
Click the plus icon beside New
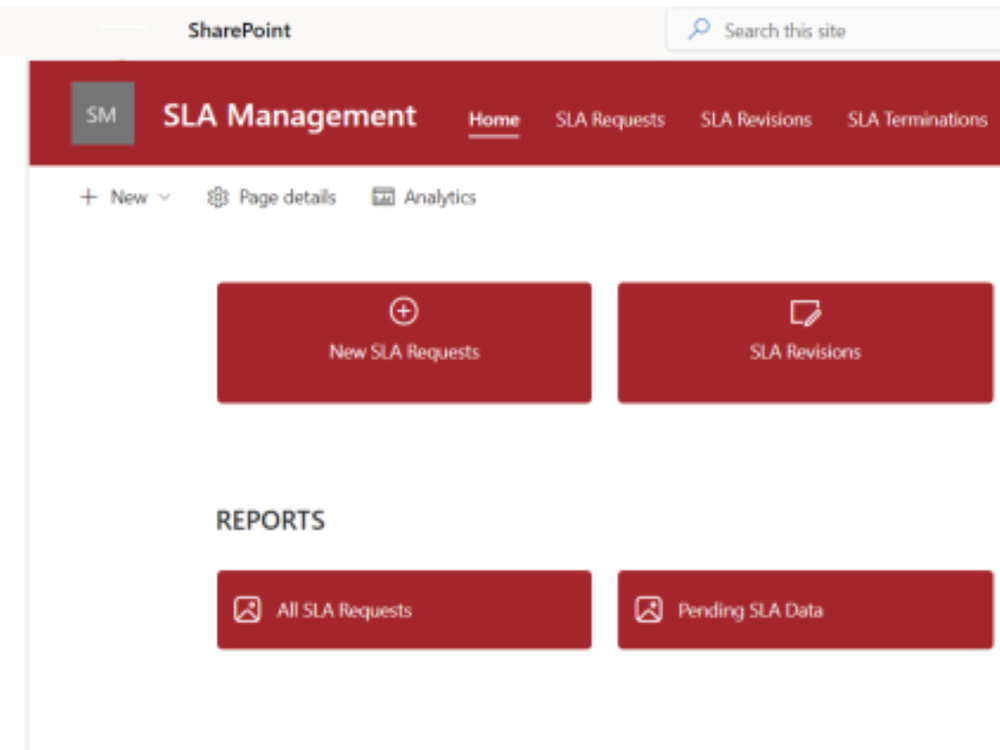pyautogui.click(x=89, y=197)
